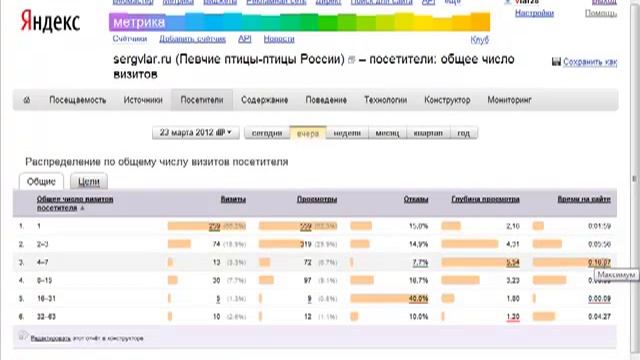Click the home icon in navigation bar
The image size is (640, 360).
pyautogui.click(x=27, y=100)
